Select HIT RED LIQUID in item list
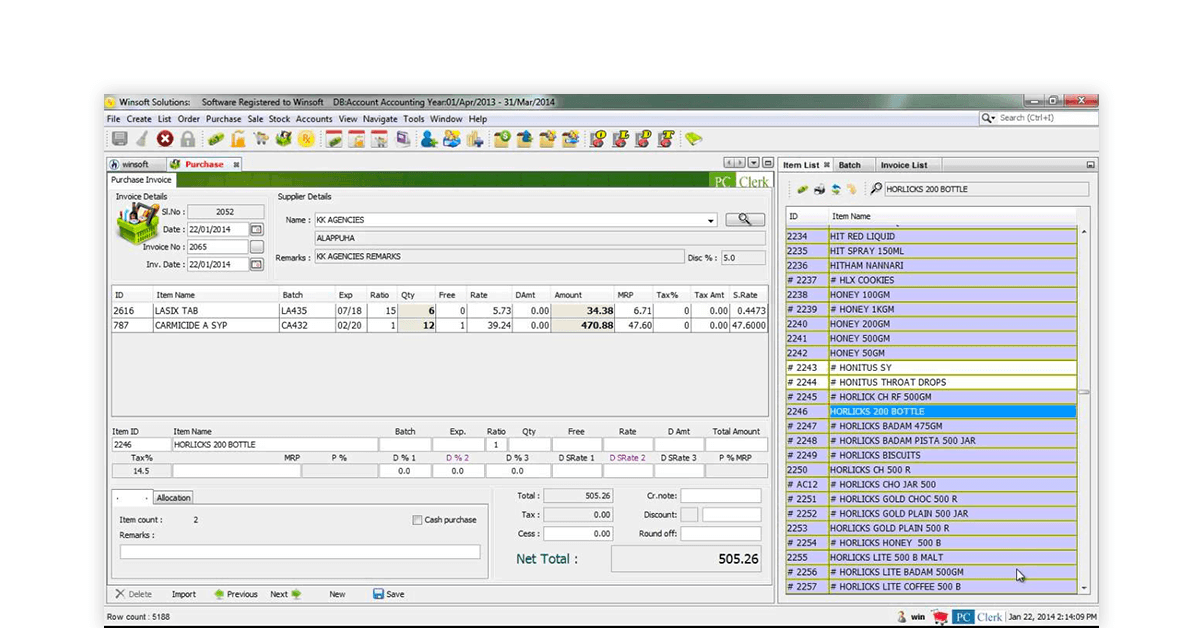The image size is (1200, 628). tap(931, 236)
